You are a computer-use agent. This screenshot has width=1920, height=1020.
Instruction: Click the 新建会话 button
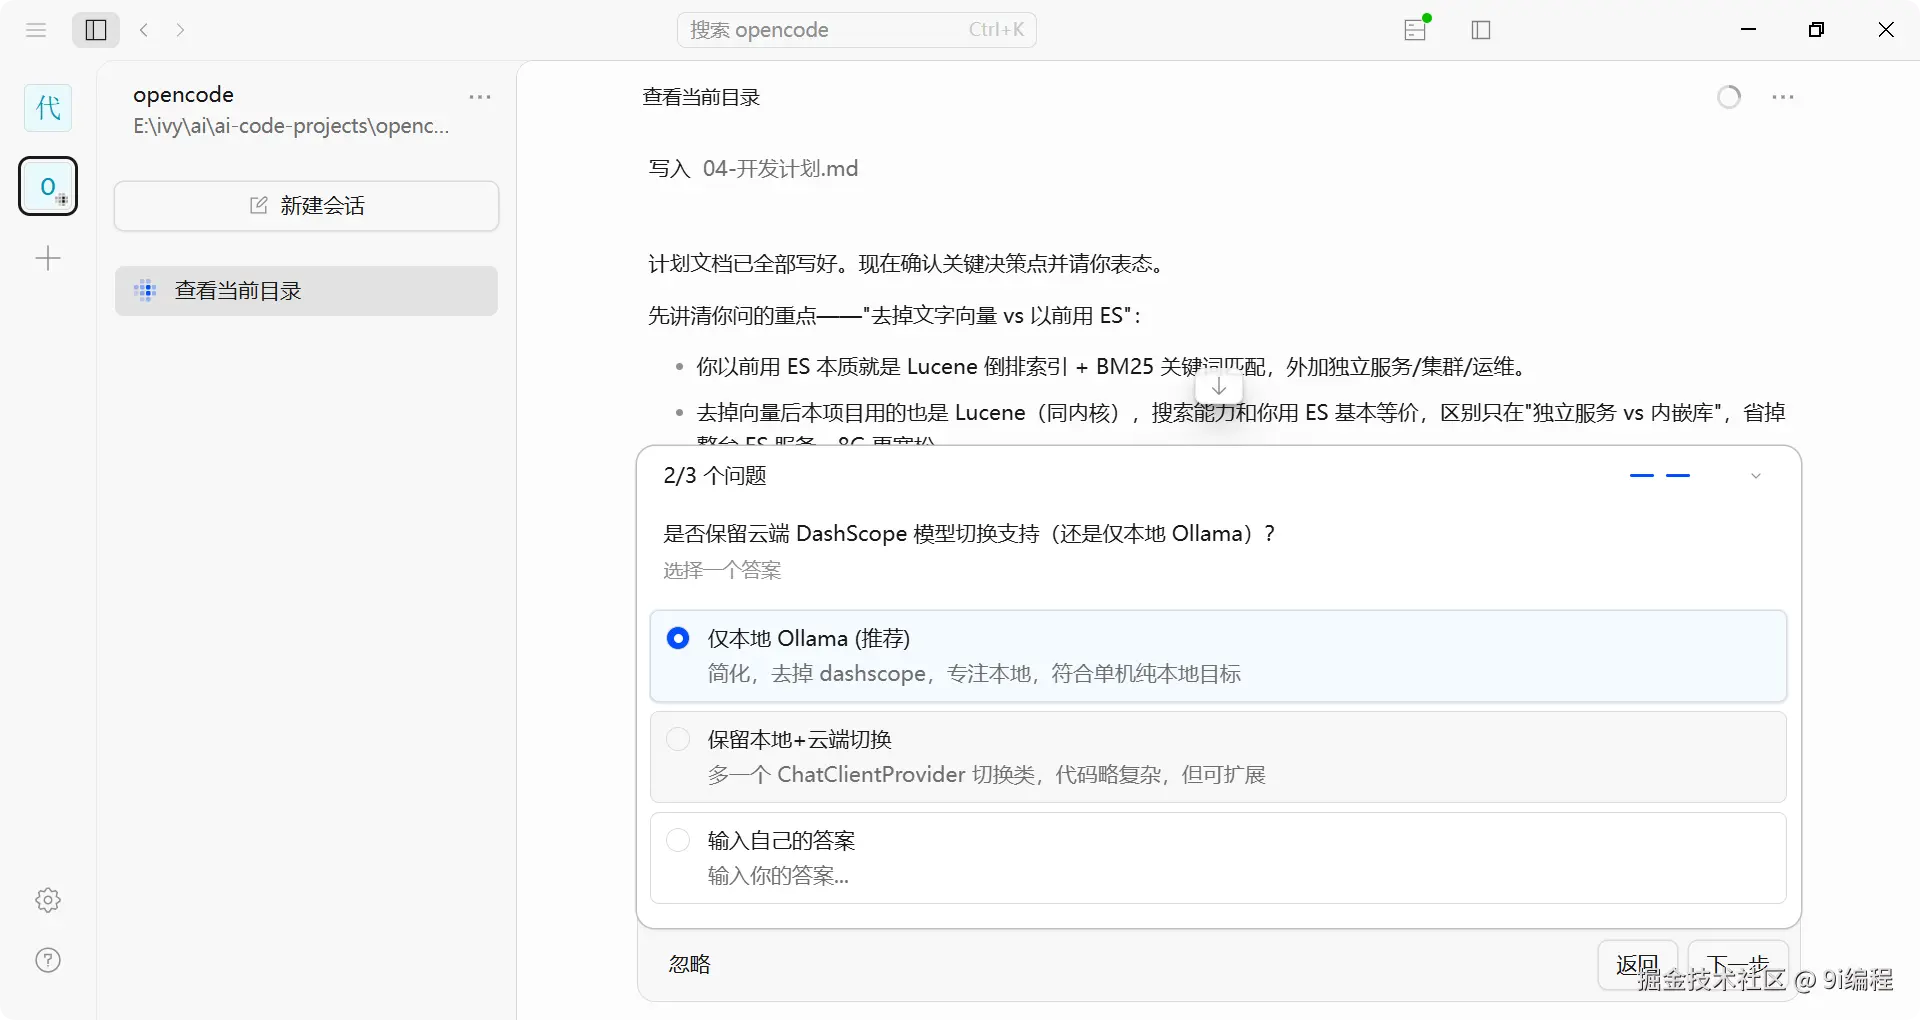pos(306,206)
